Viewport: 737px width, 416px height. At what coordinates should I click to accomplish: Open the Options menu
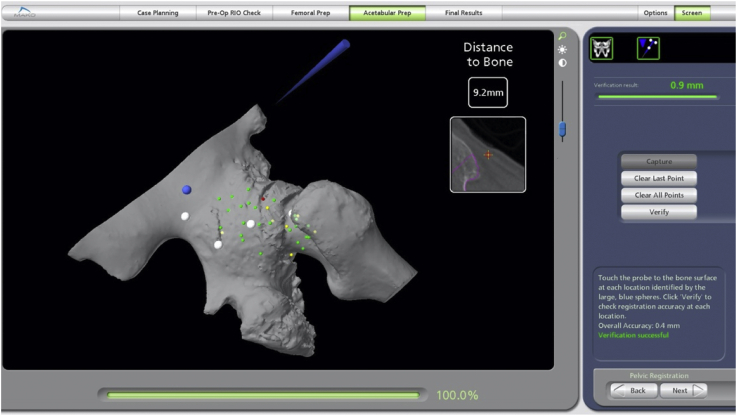(655, 13)
